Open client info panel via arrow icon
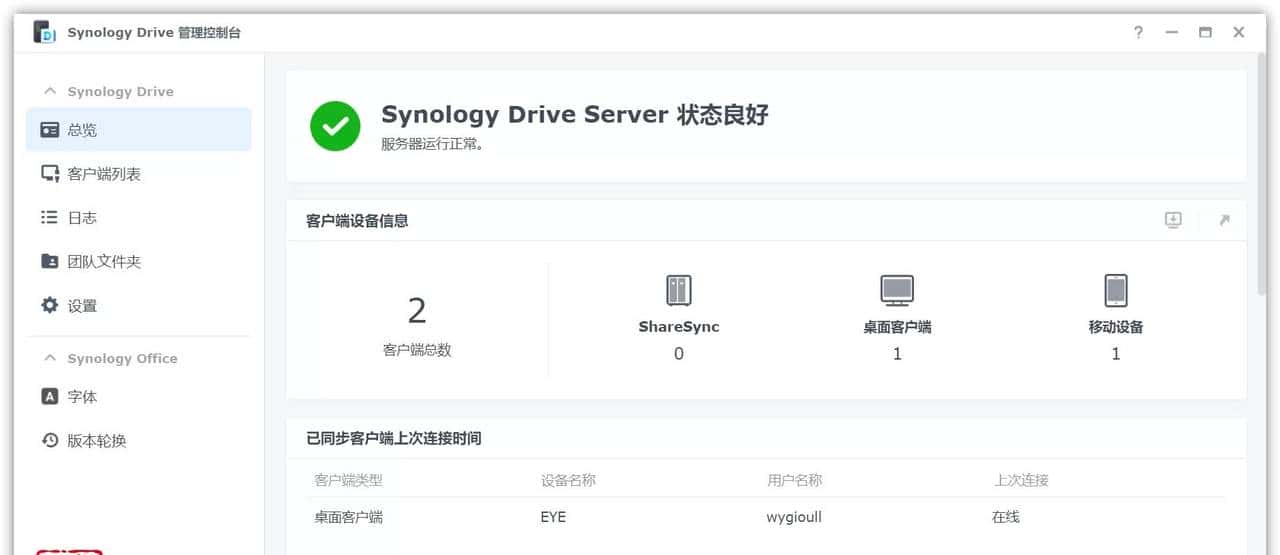The height and width of the screenshot is (555, 1280). (1224, 221)
